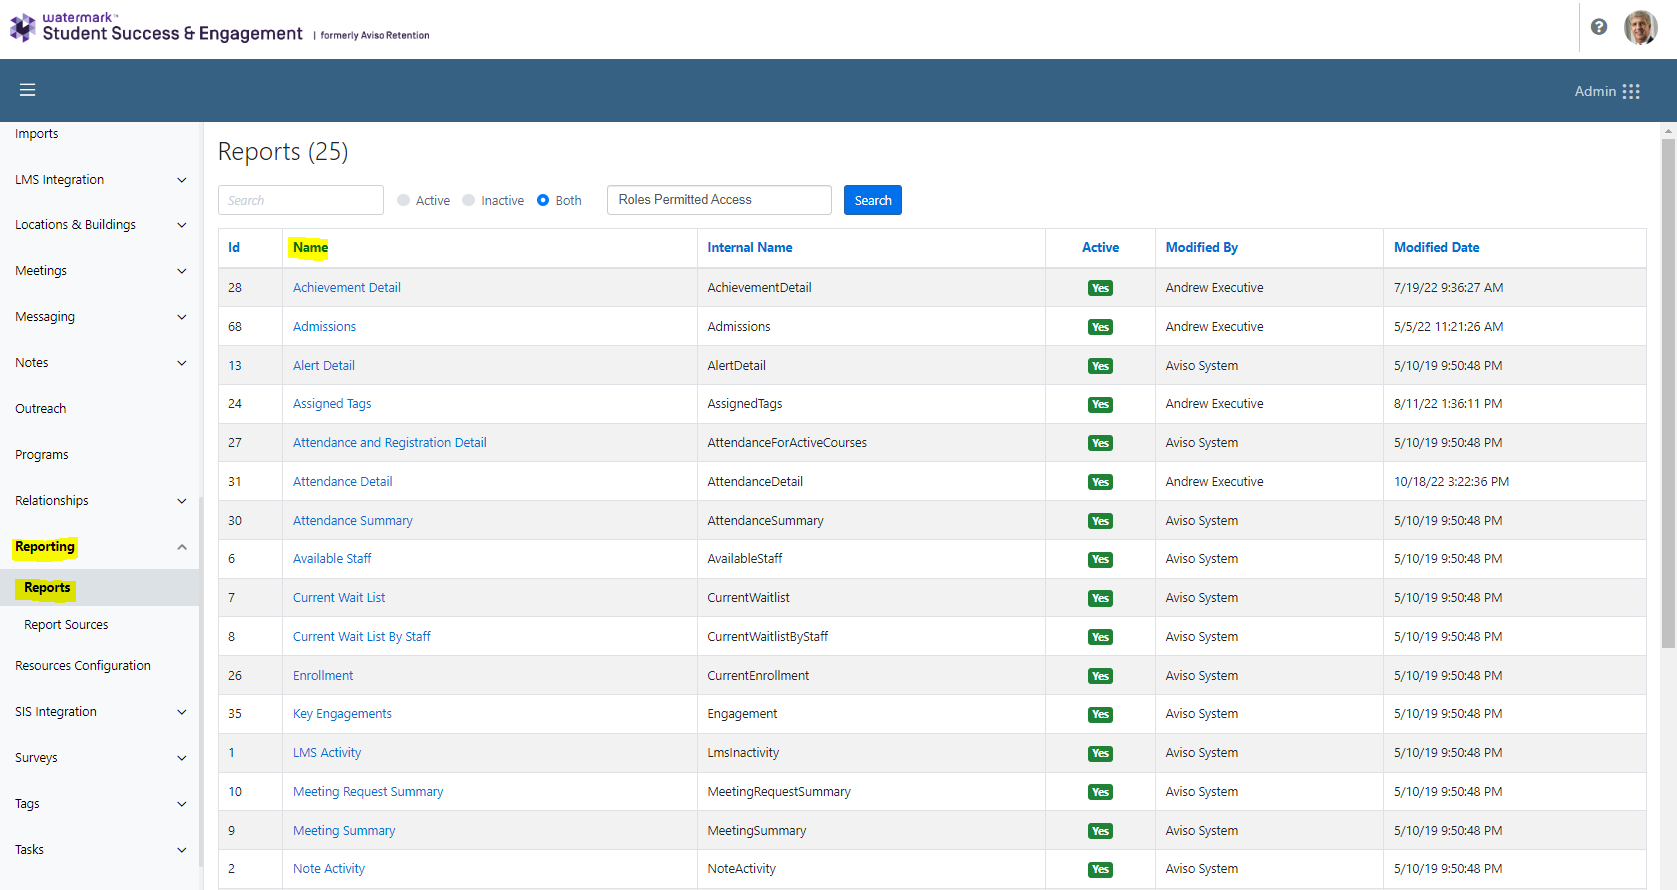Sort table by Name column header
Viewport: 1677px width, 890px height.
tap(310, 248)
